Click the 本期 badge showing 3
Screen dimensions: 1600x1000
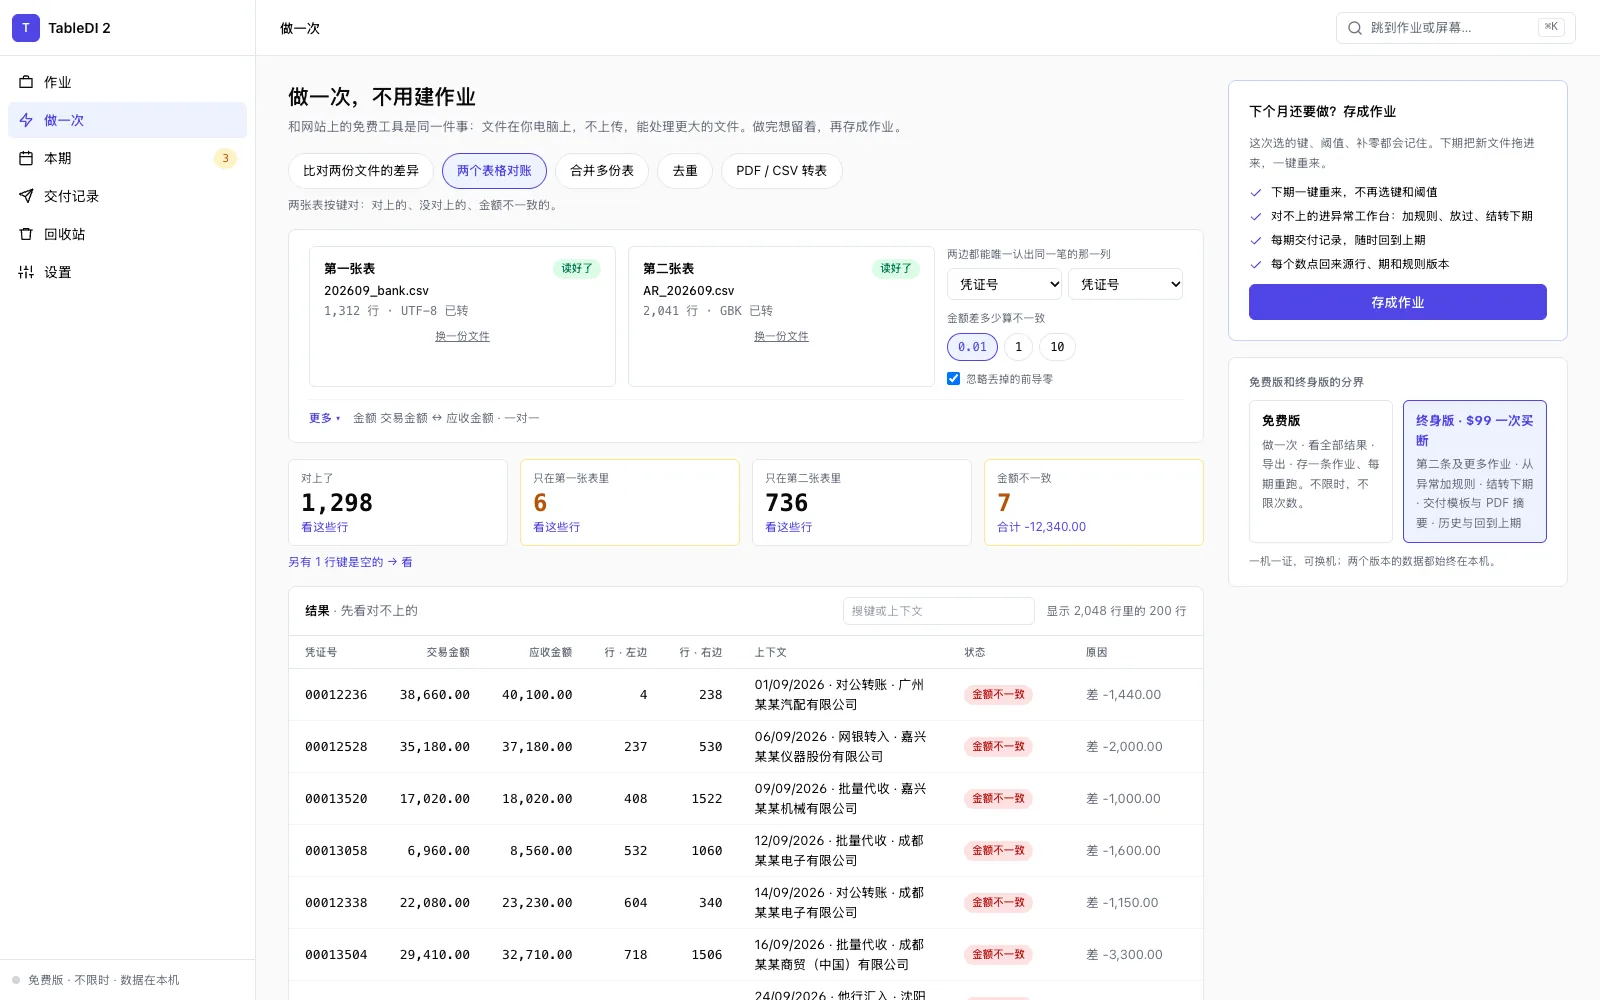click(225, 158)
